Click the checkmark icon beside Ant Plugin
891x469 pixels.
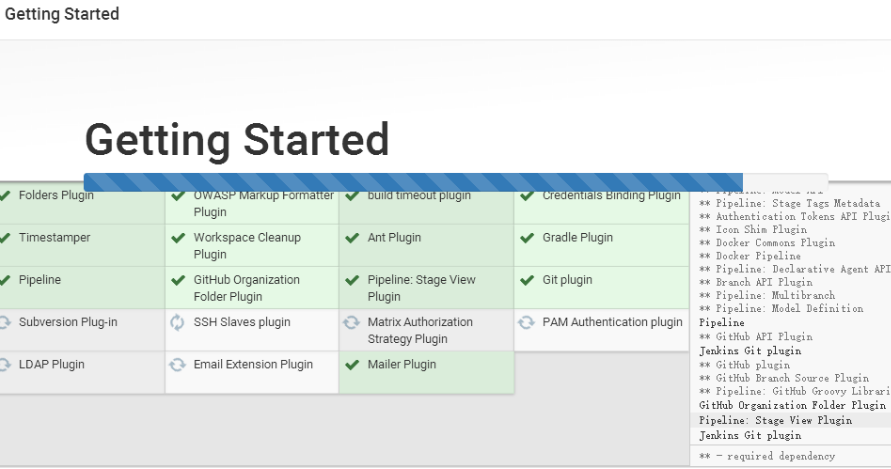(352, 238)
